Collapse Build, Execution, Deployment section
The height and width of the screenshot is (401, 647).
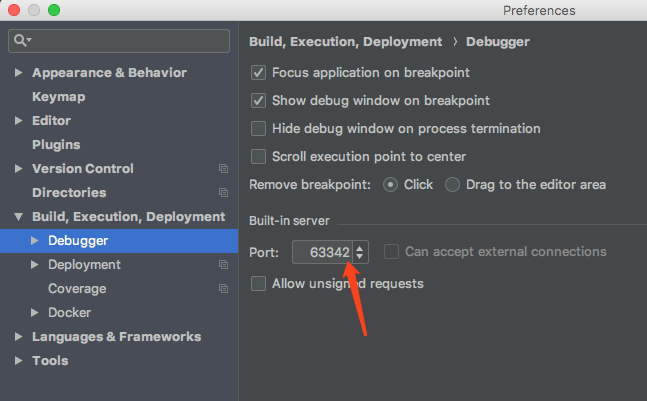pyautogui.click(x=19, y=217)
